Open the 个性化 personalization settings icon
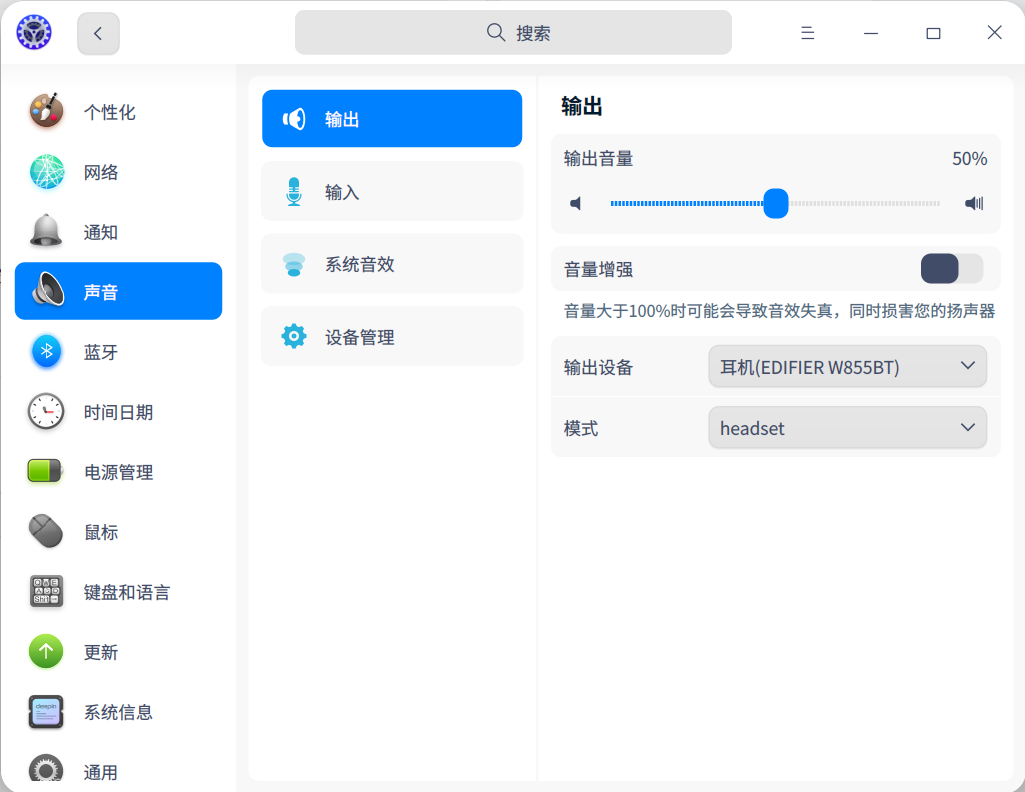Viewport: 1025px width, 792px height. (45, 111)
